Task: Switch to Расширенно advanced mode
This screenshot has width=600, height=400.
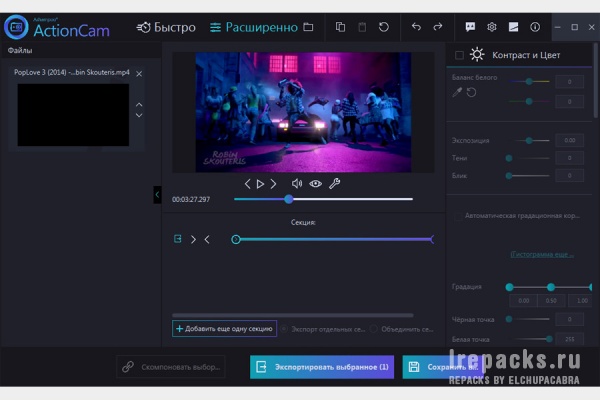Action: click(254, 27)
